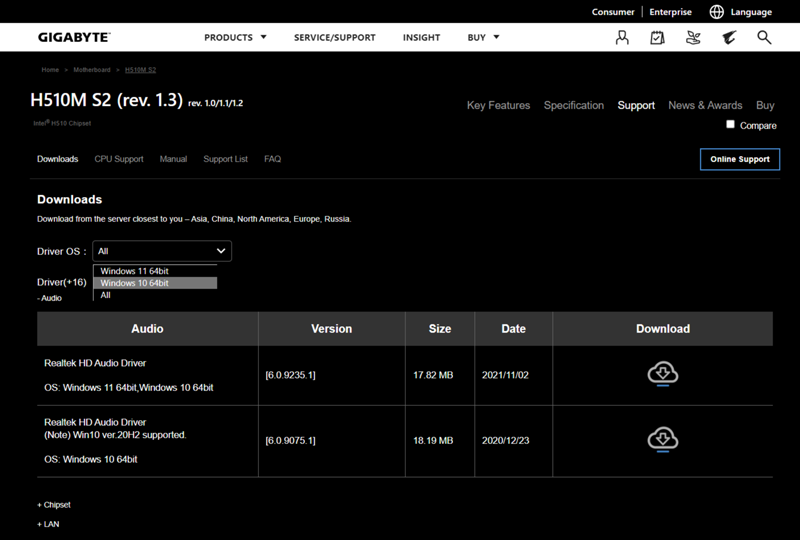Expand the BUY menu
The height and width of the screenshot is (540, 800).
(x=483, y=37)
